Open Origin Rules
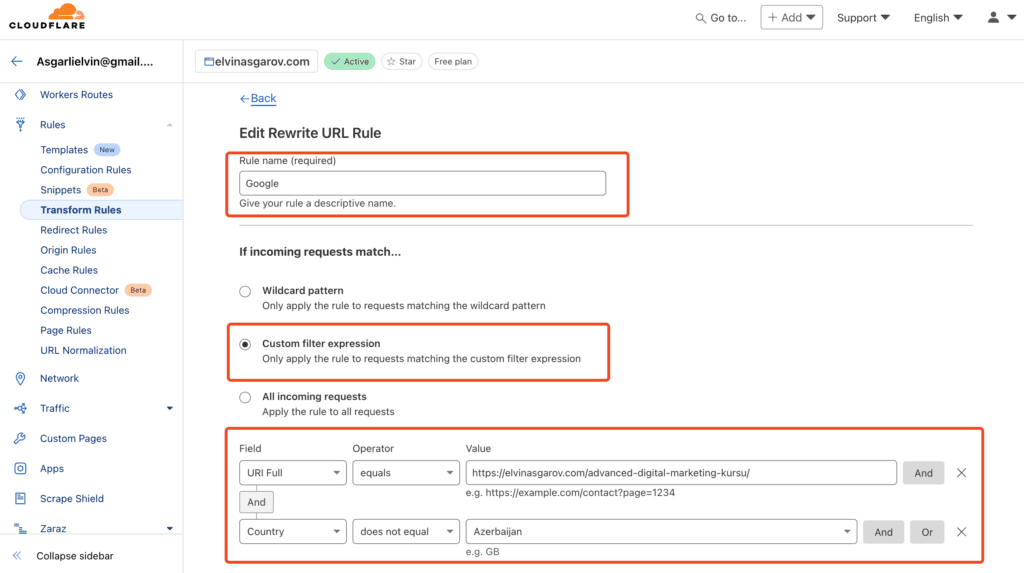 [68, 250]
